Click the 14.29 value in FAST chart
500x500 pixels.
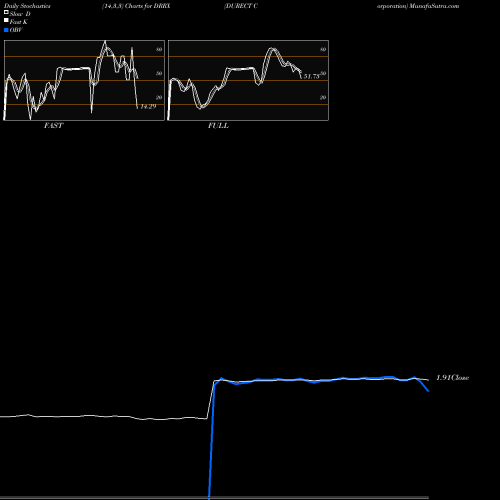click(x=148, y=106)
